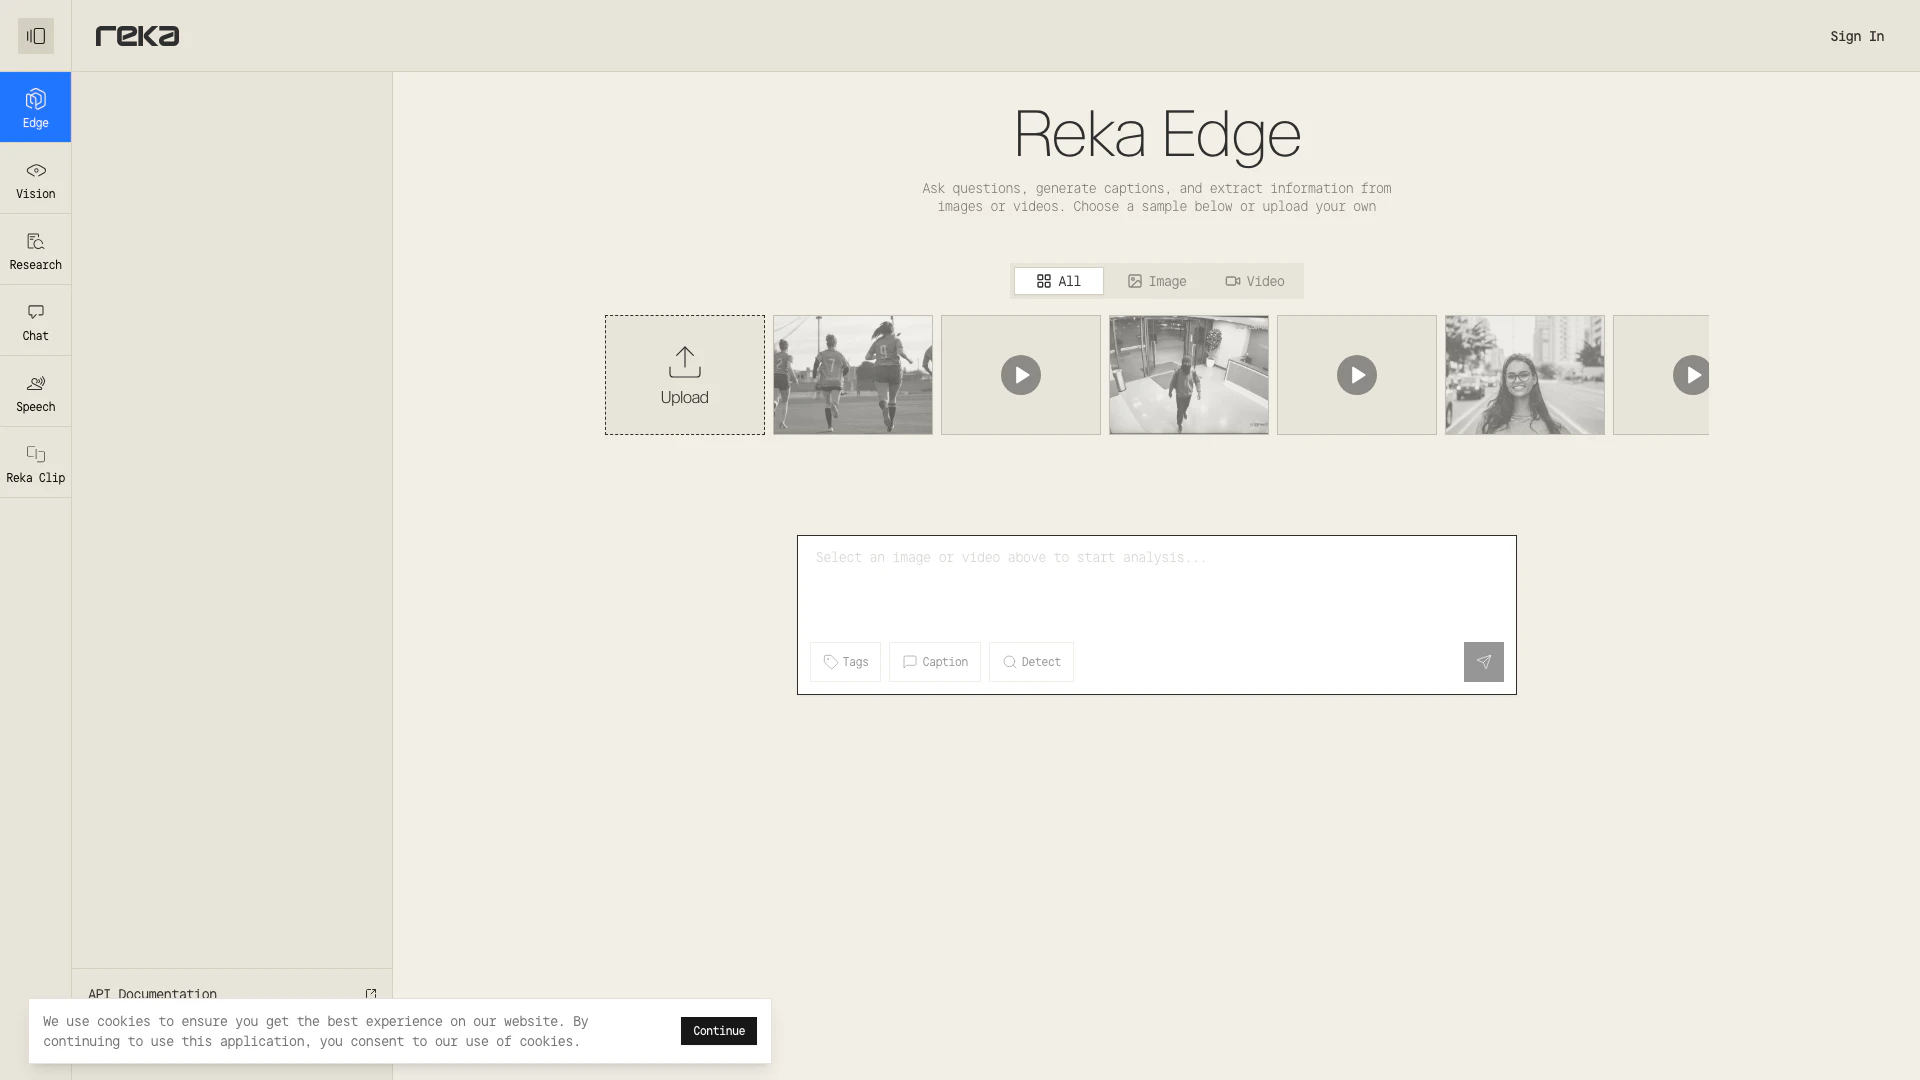
Task: Generate a Caption for the media
Action: pyautogui.click(x=934, y=661)
